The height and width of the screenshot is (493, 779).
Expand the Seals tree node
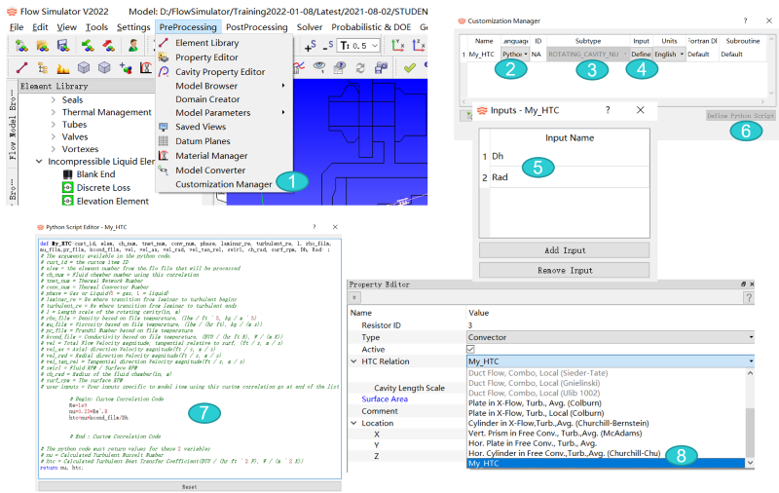coord(53,100)
